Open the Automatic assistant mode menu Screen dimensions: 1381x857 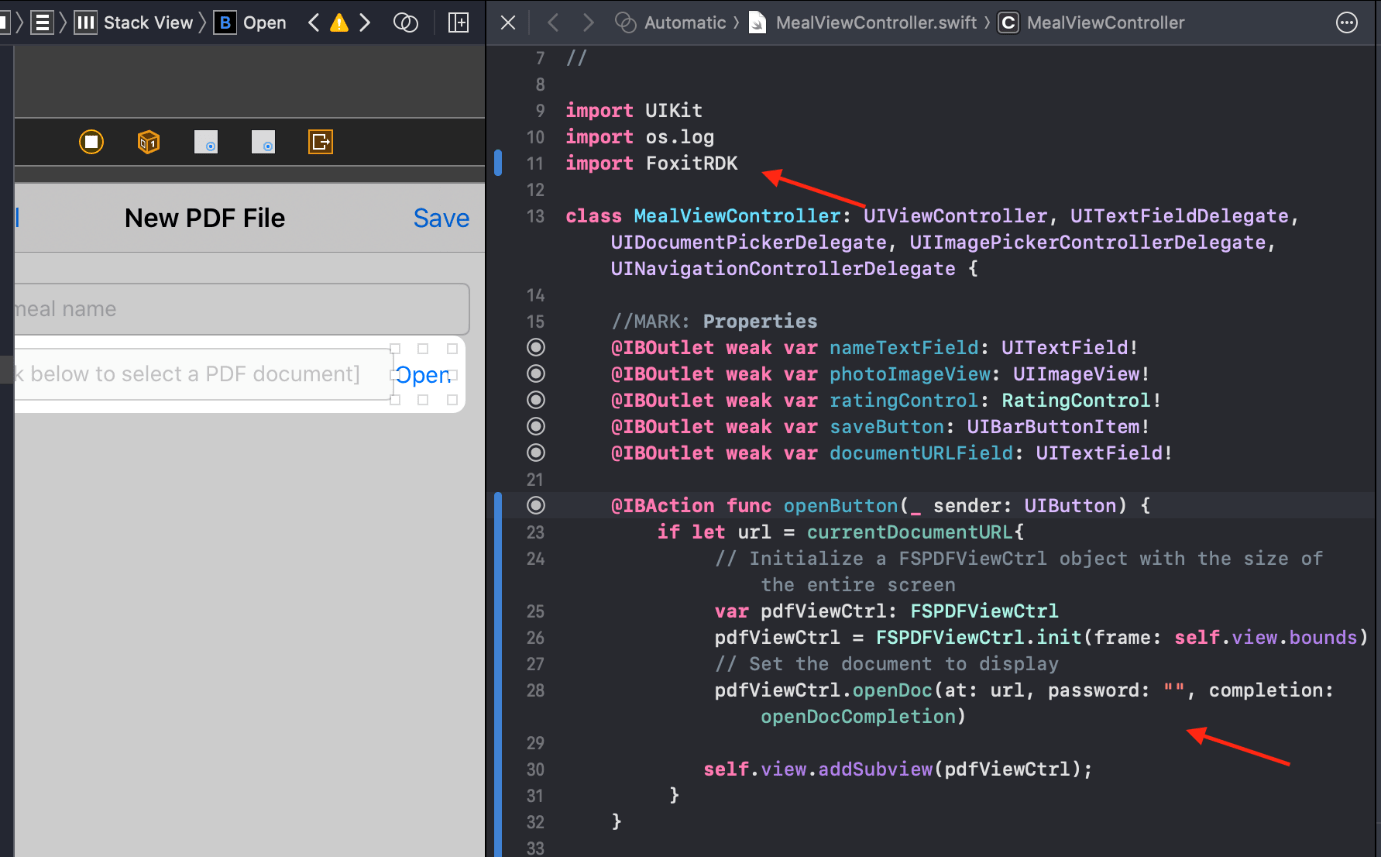click(x=672, y=22)
